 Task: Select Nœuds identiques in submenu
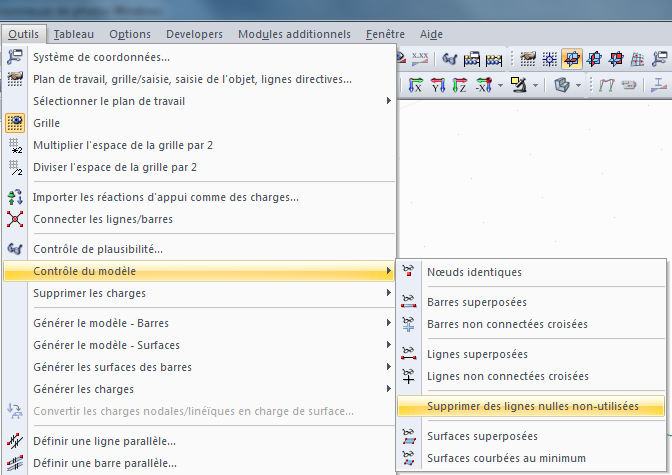531,272
